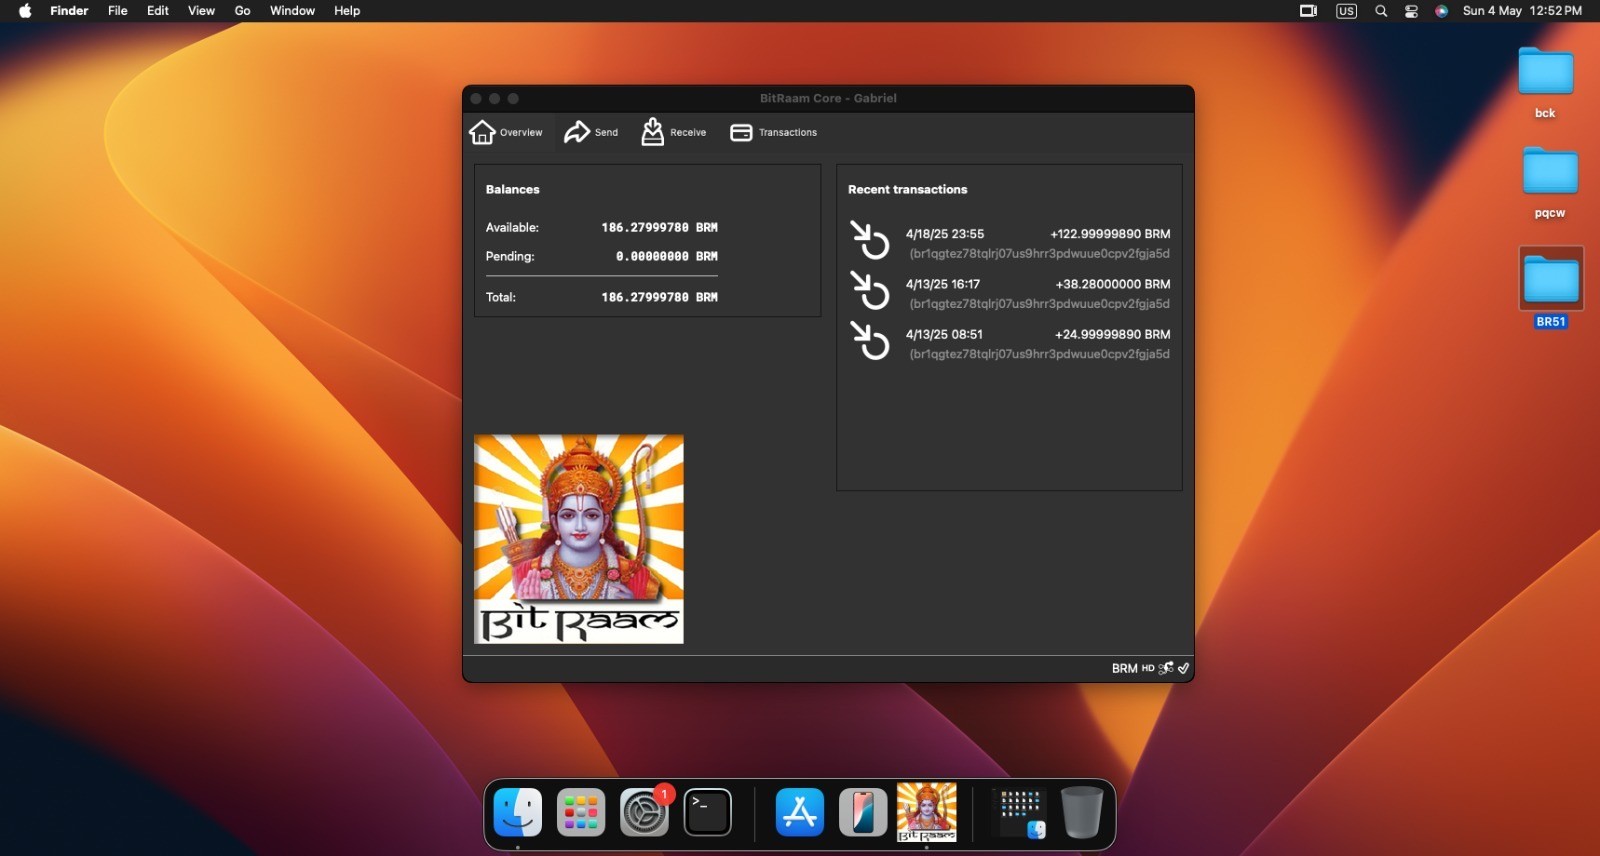Open the View menu
The width and height of the screenshot is (1600, 856).
point(201,11)
